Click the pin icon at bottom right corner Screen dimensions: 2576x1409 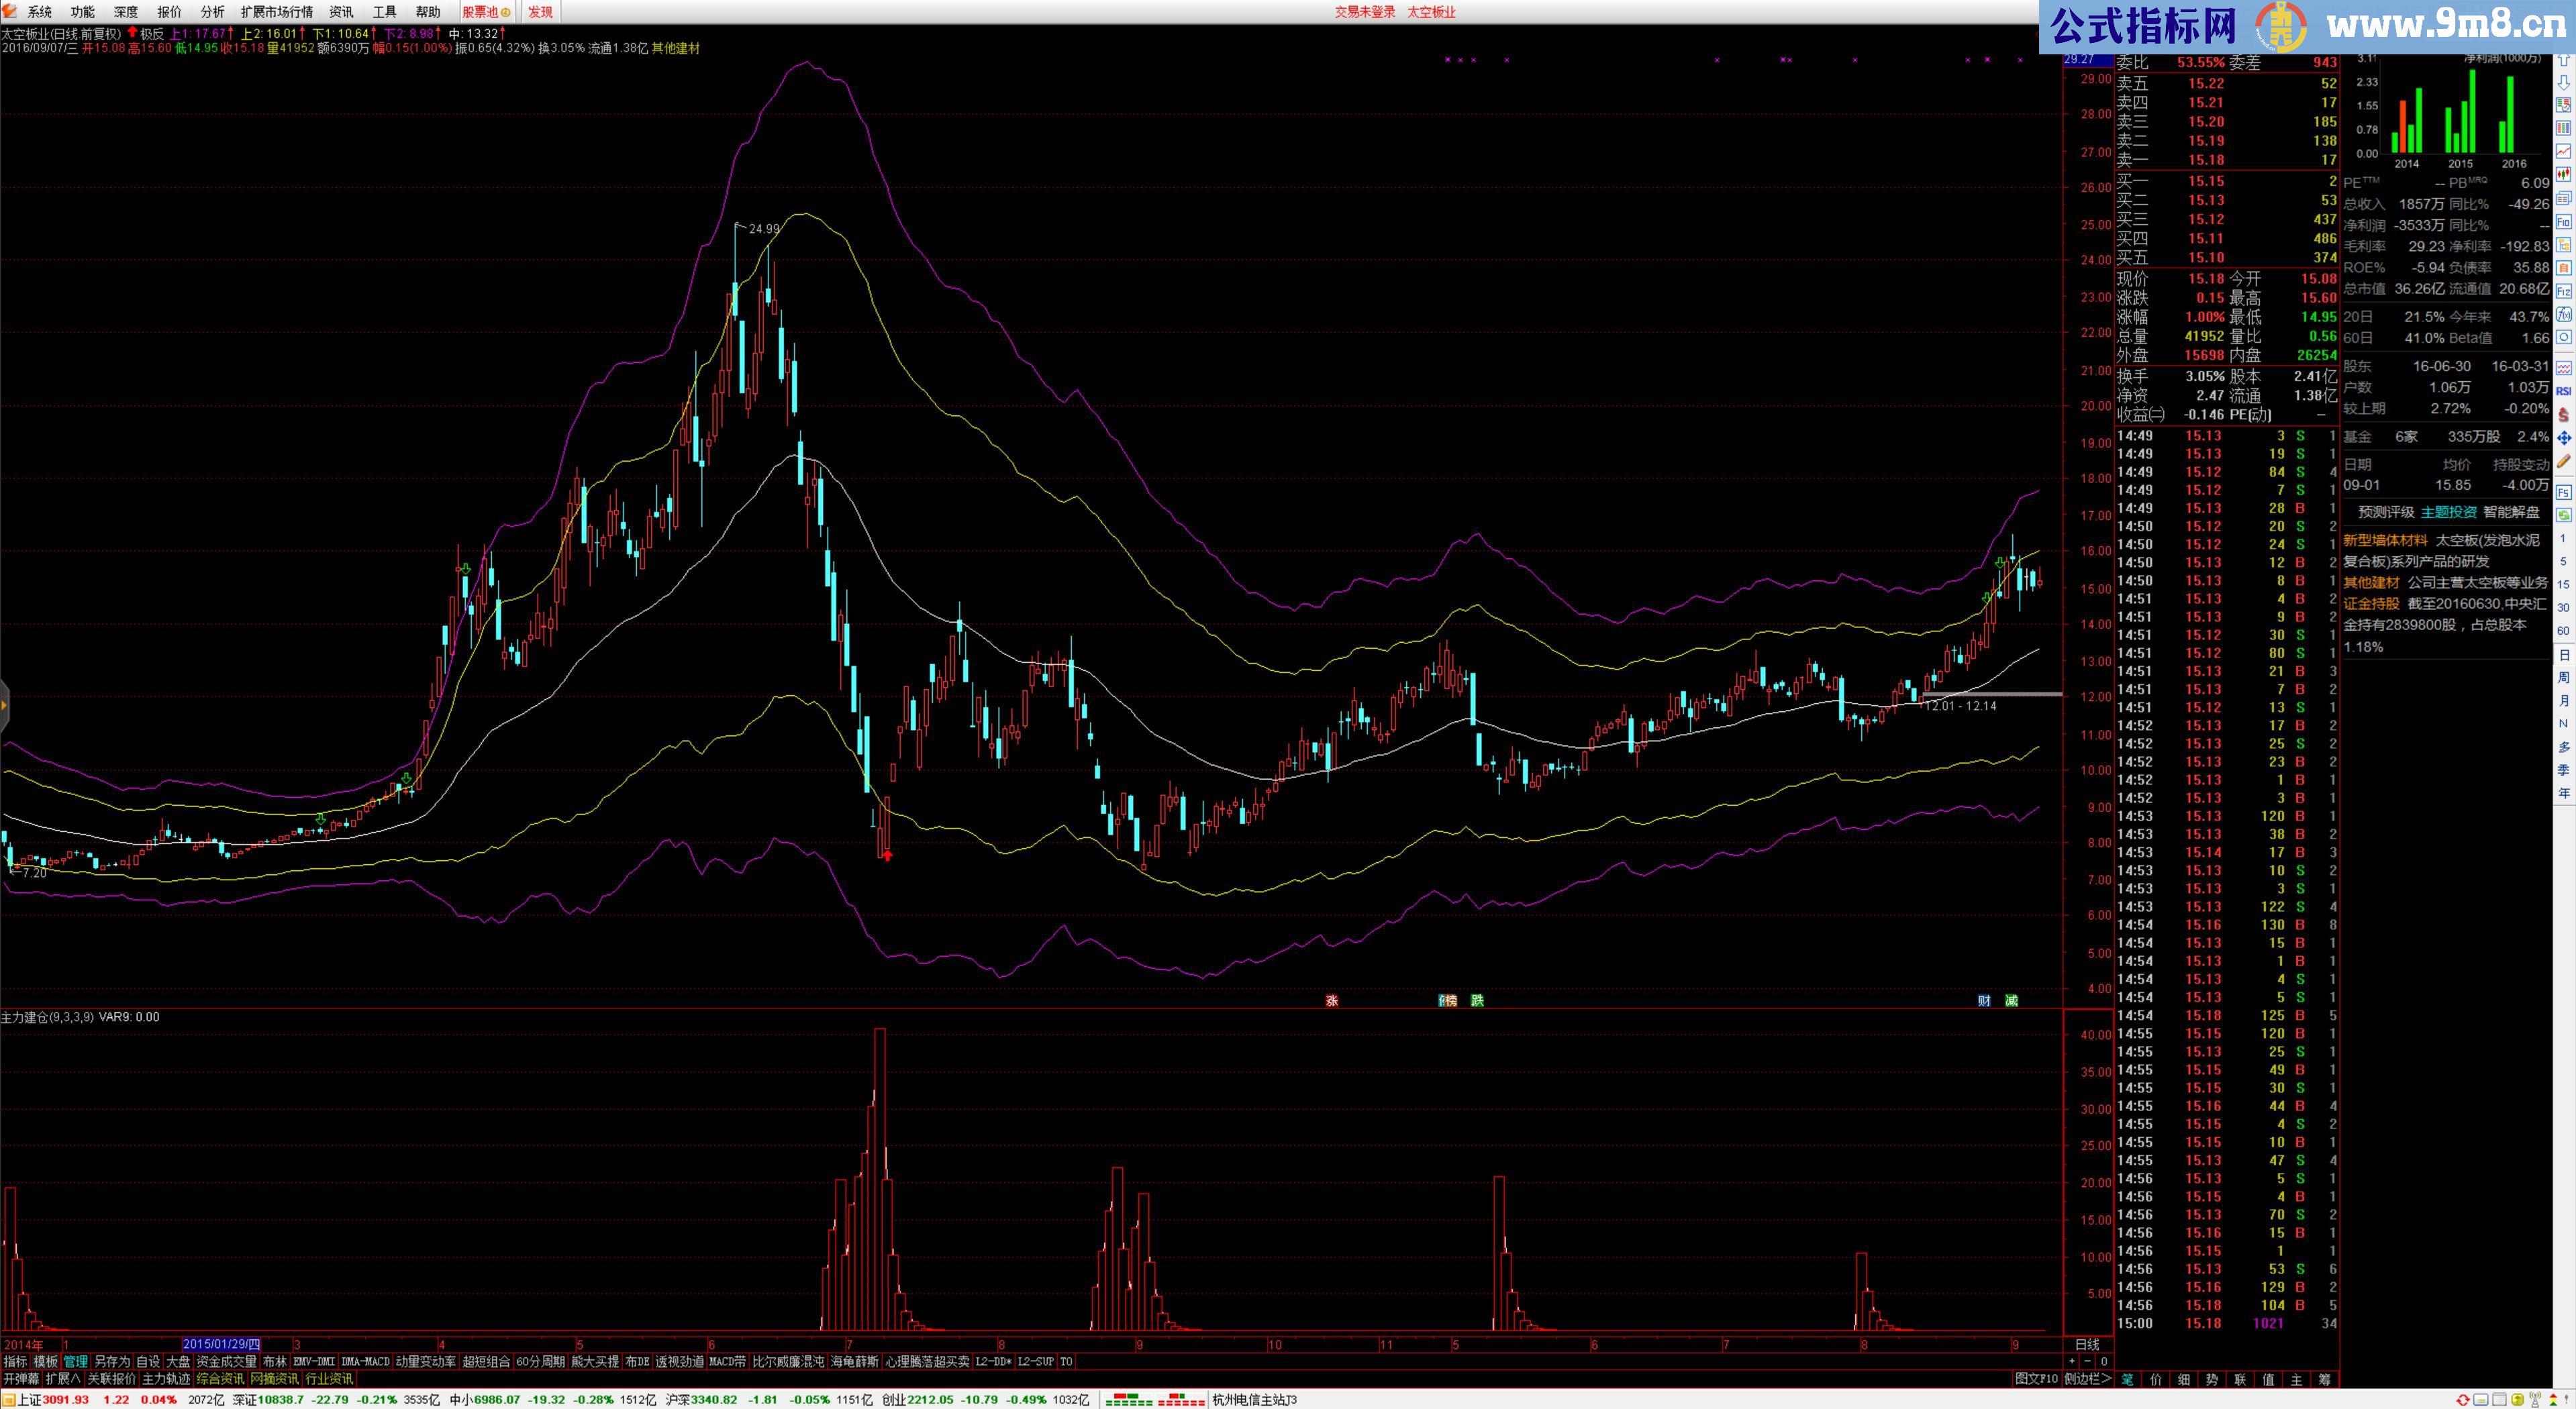pos(2566,1398)
